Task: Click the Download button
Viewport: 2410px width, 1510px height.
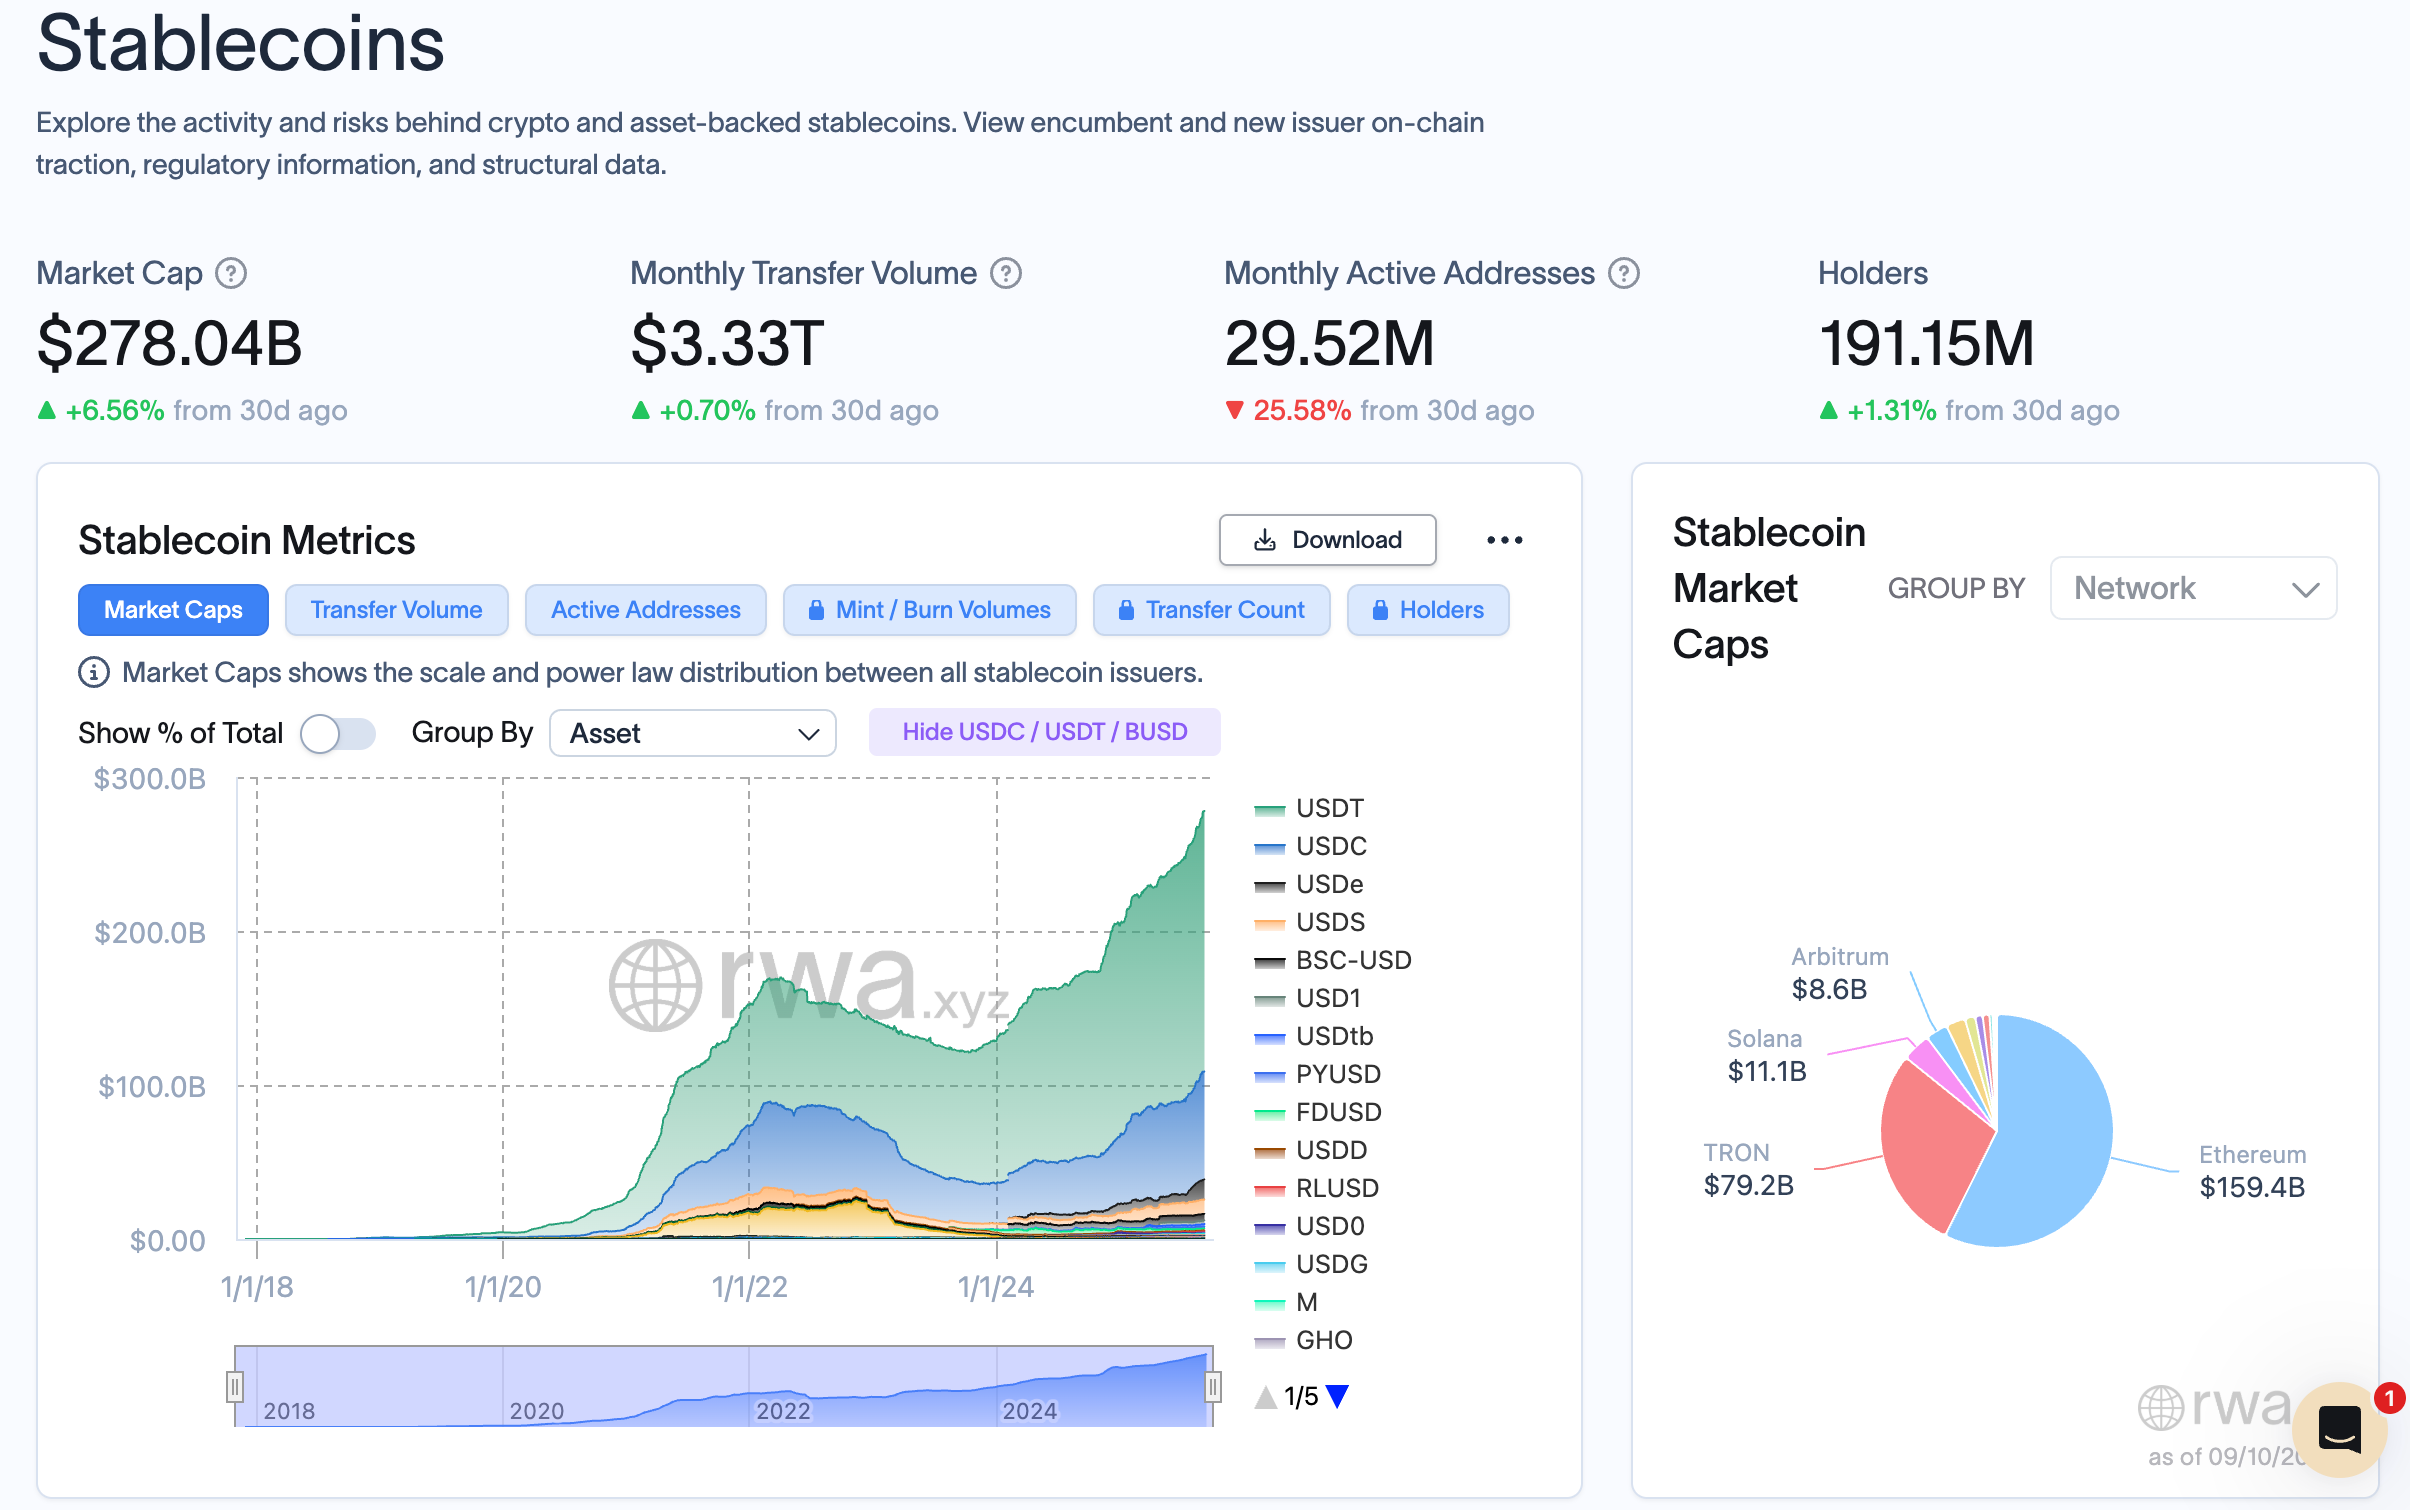Action: pos(1327,540)
